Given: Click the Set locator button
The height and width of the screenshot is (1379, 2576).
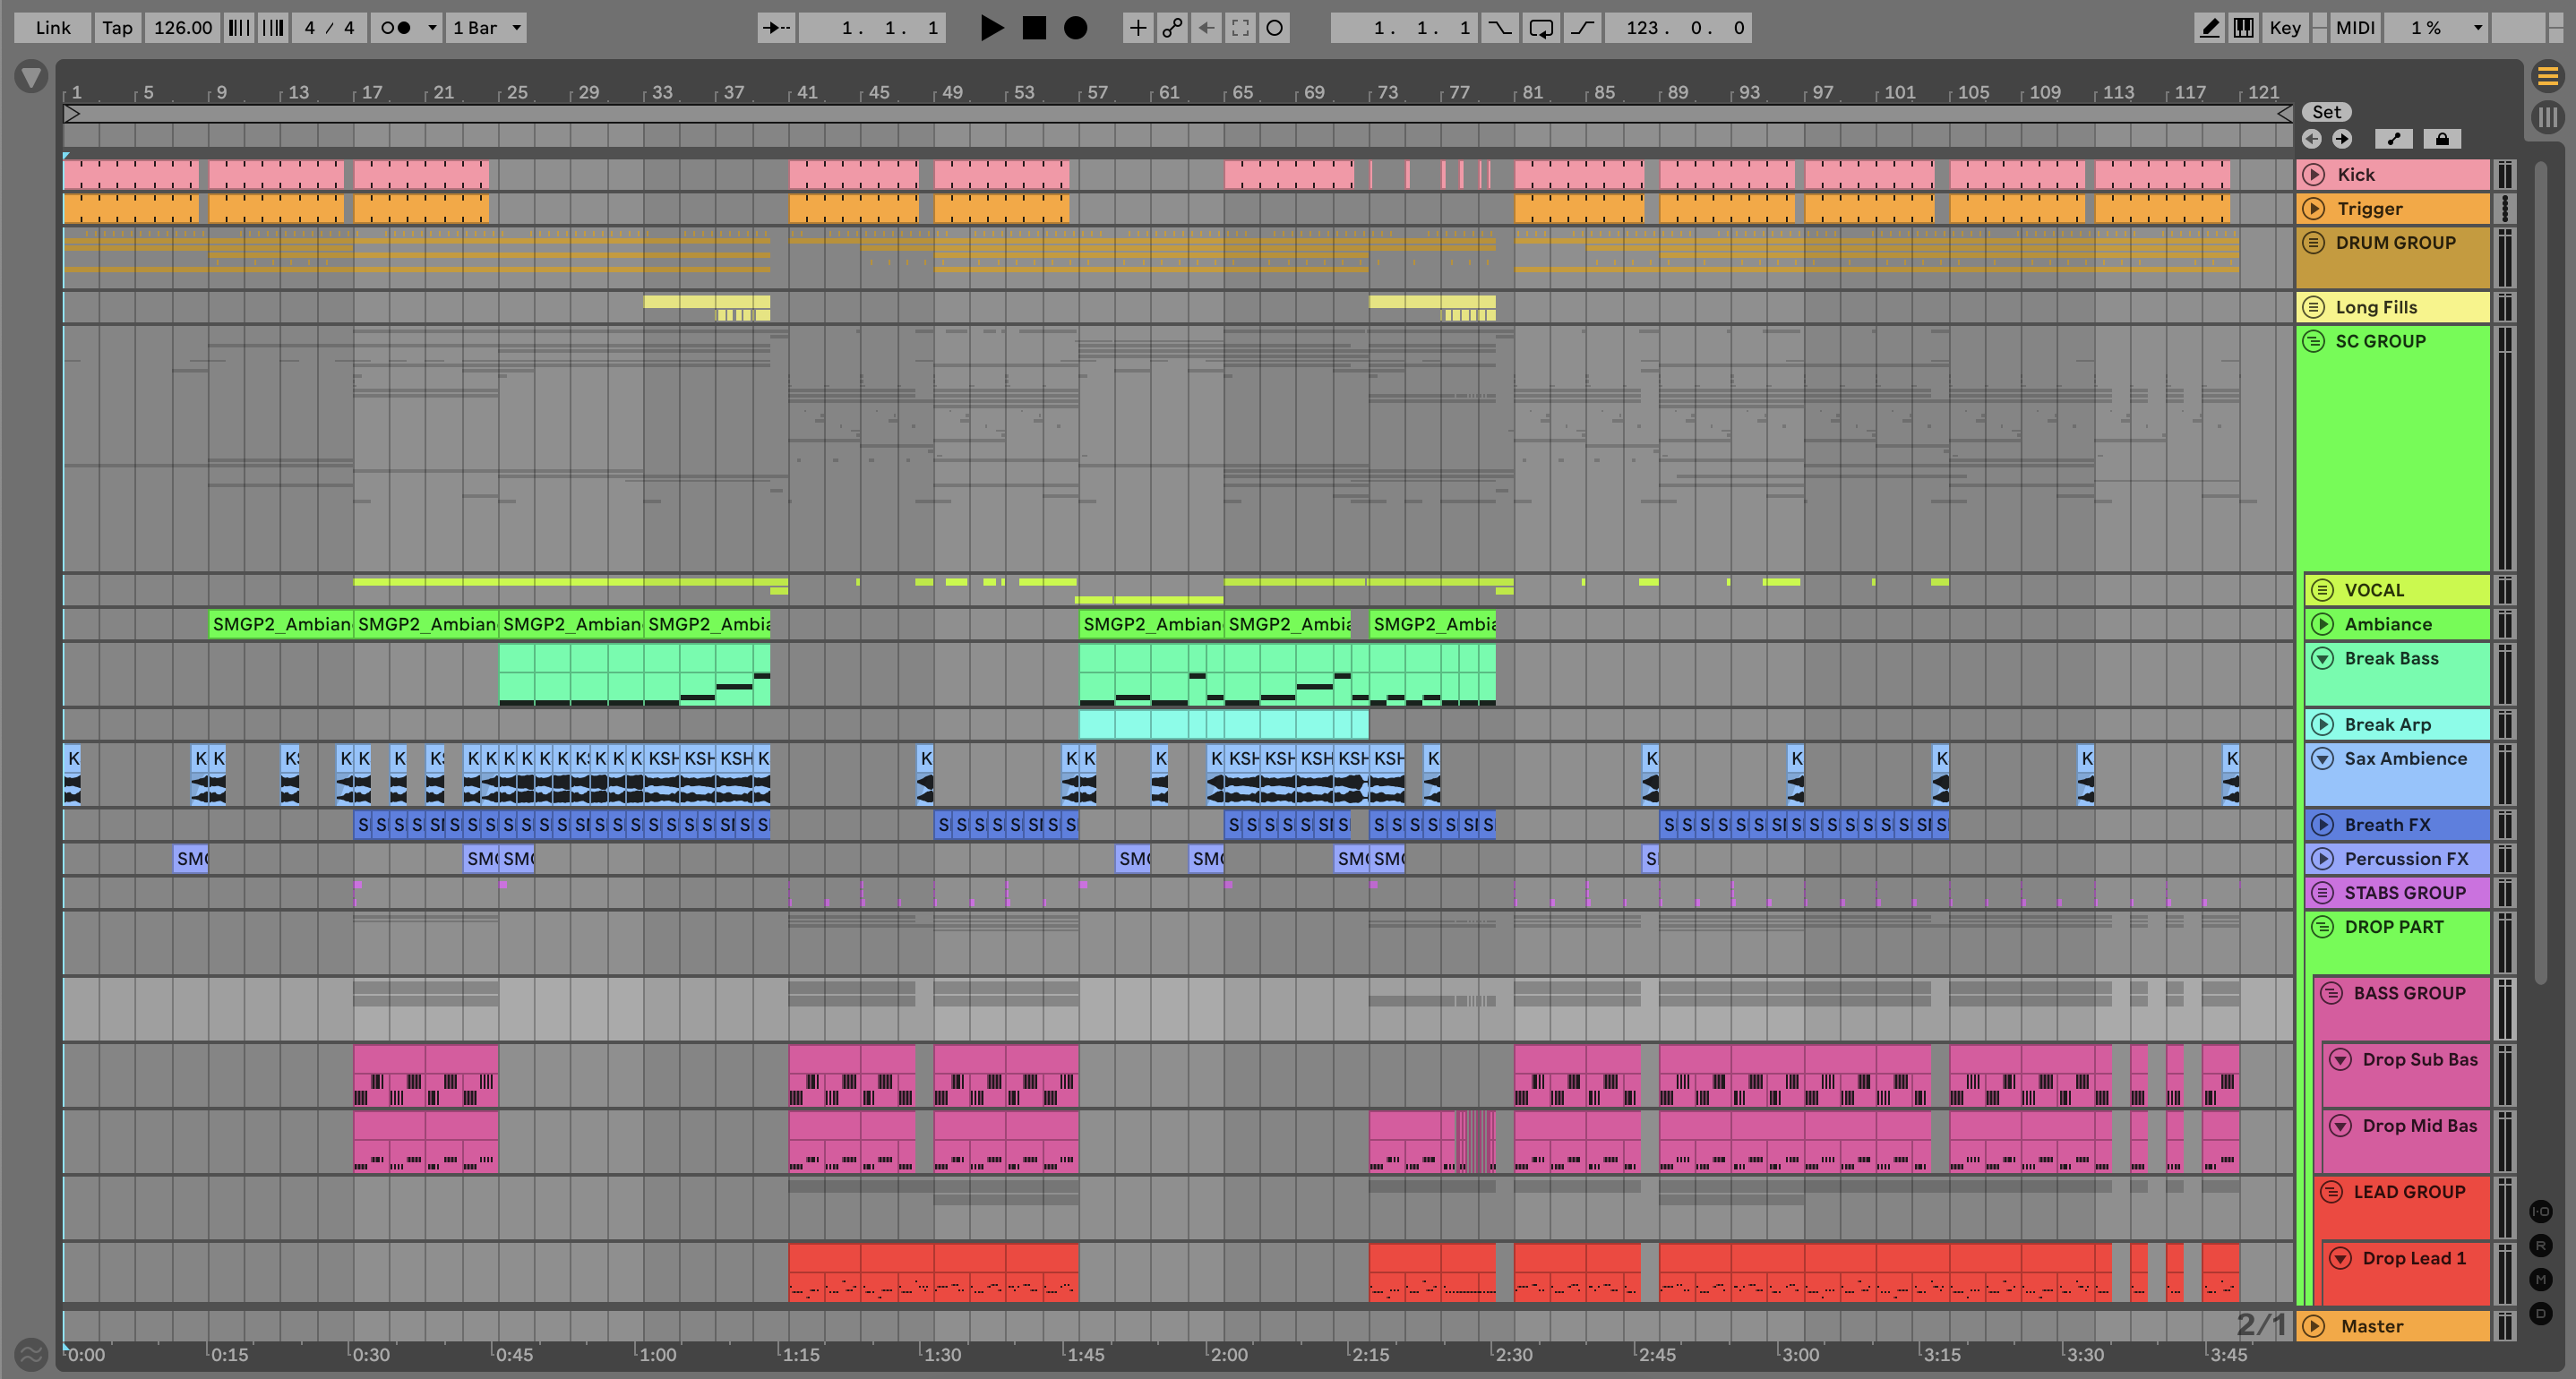Looking at the screenshot, I should [2326, 112].
